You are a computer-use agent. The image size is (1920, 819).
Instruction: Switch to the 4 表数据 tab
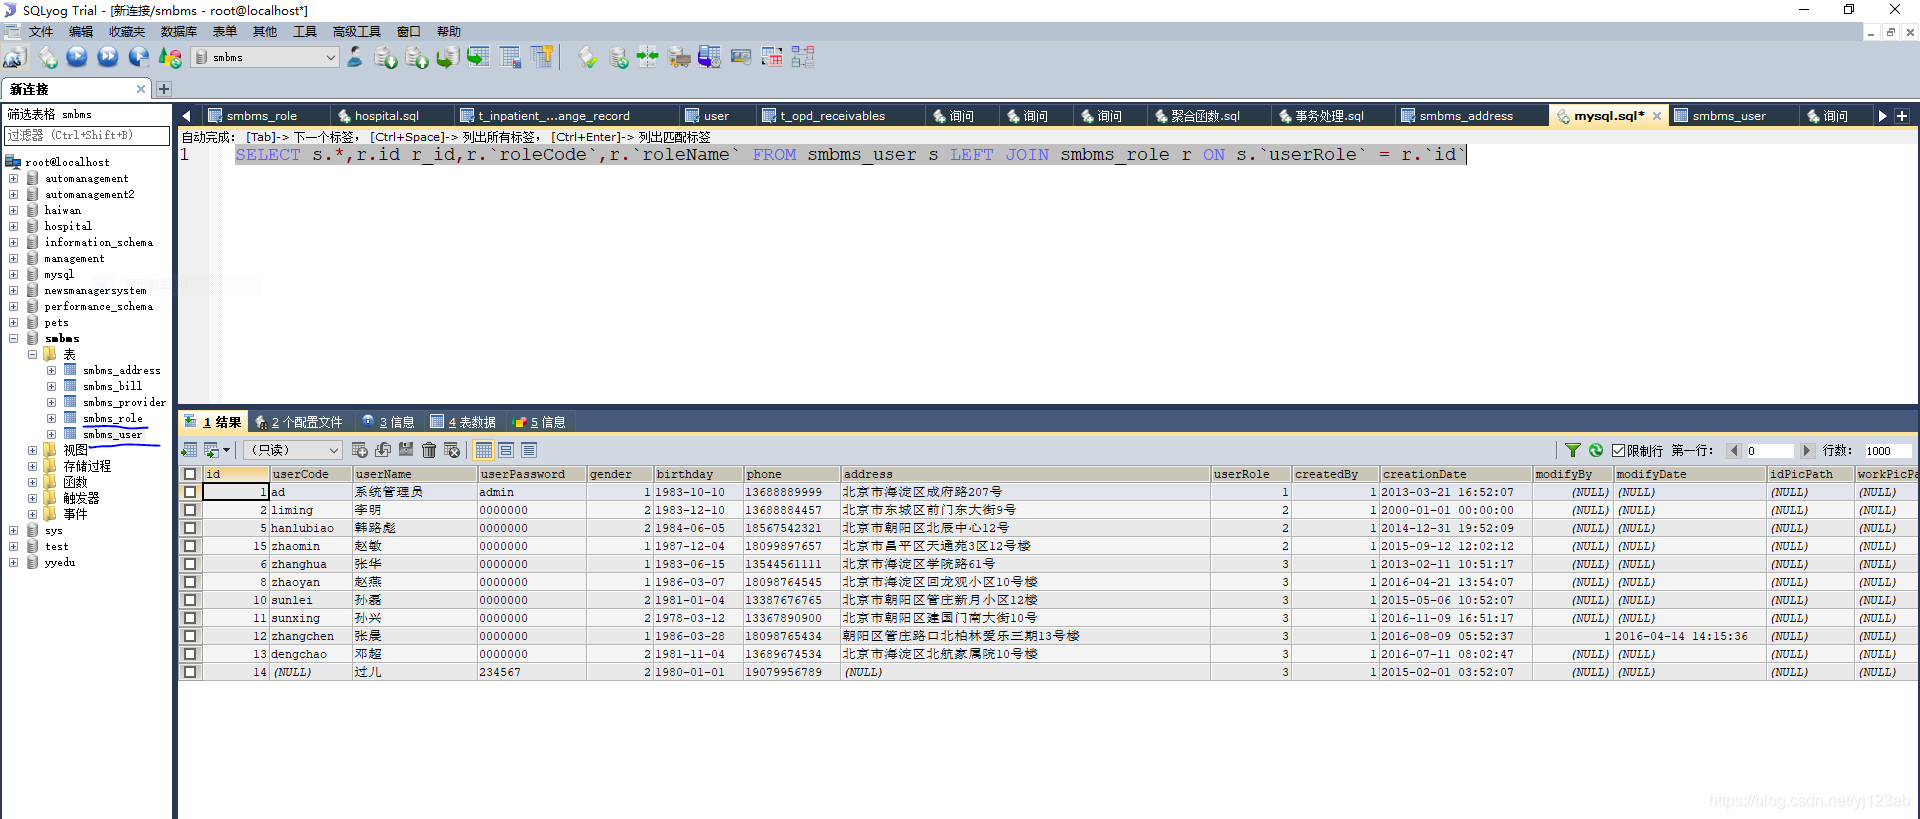[x=464, y=422]
